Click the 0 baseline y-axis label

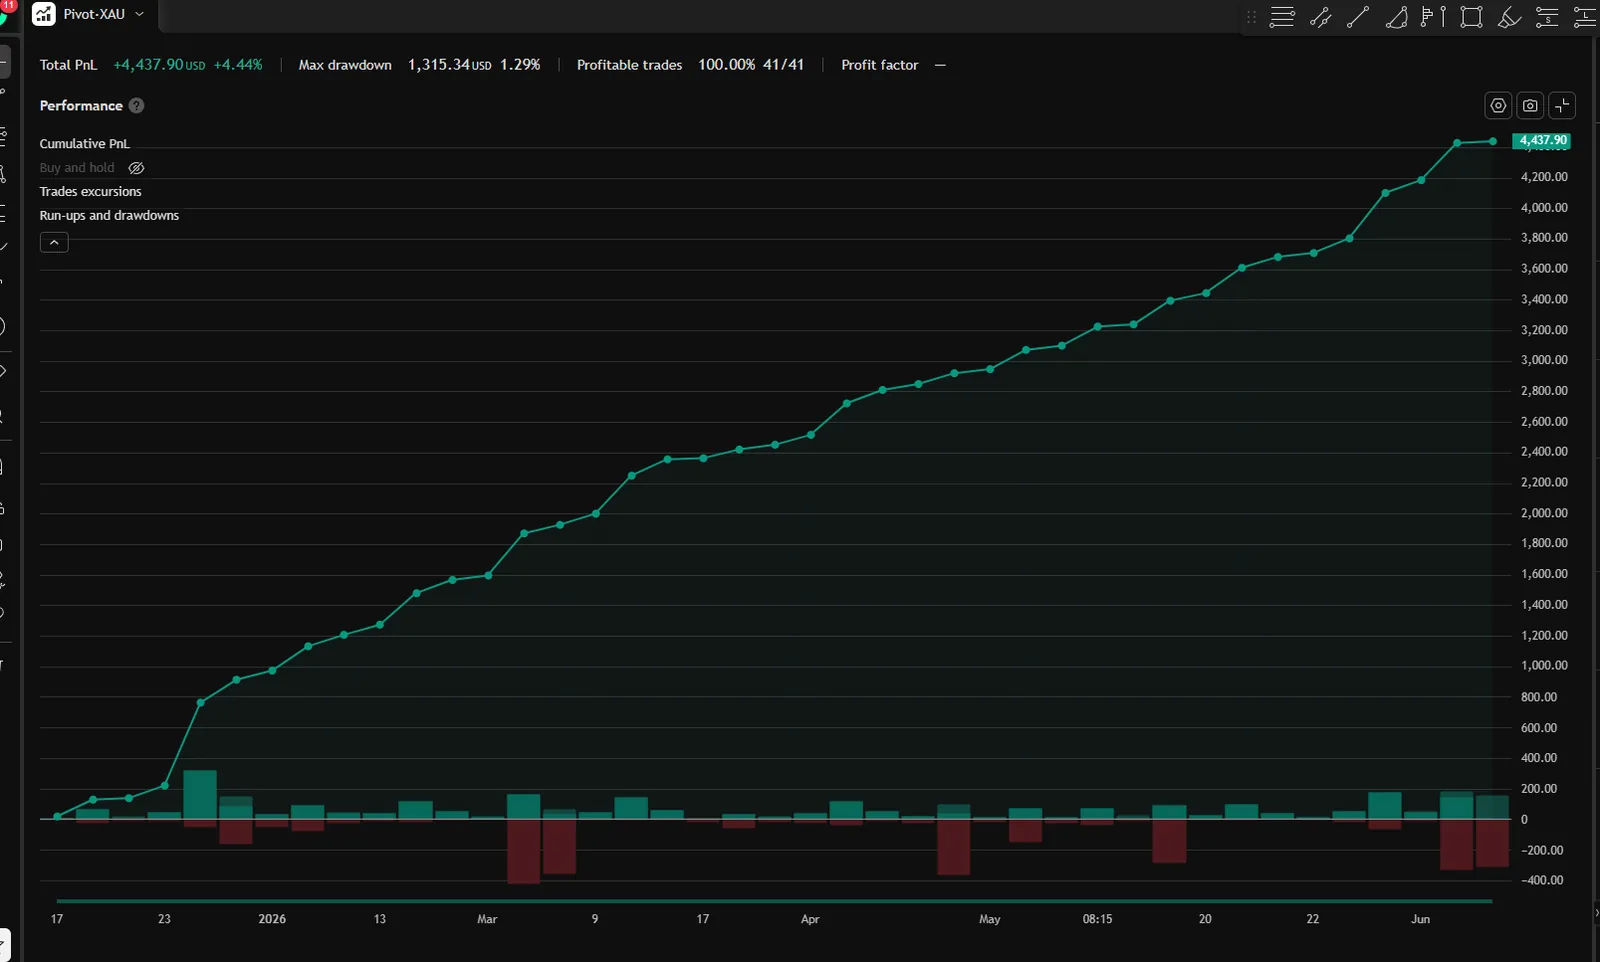coord(1524,819)
